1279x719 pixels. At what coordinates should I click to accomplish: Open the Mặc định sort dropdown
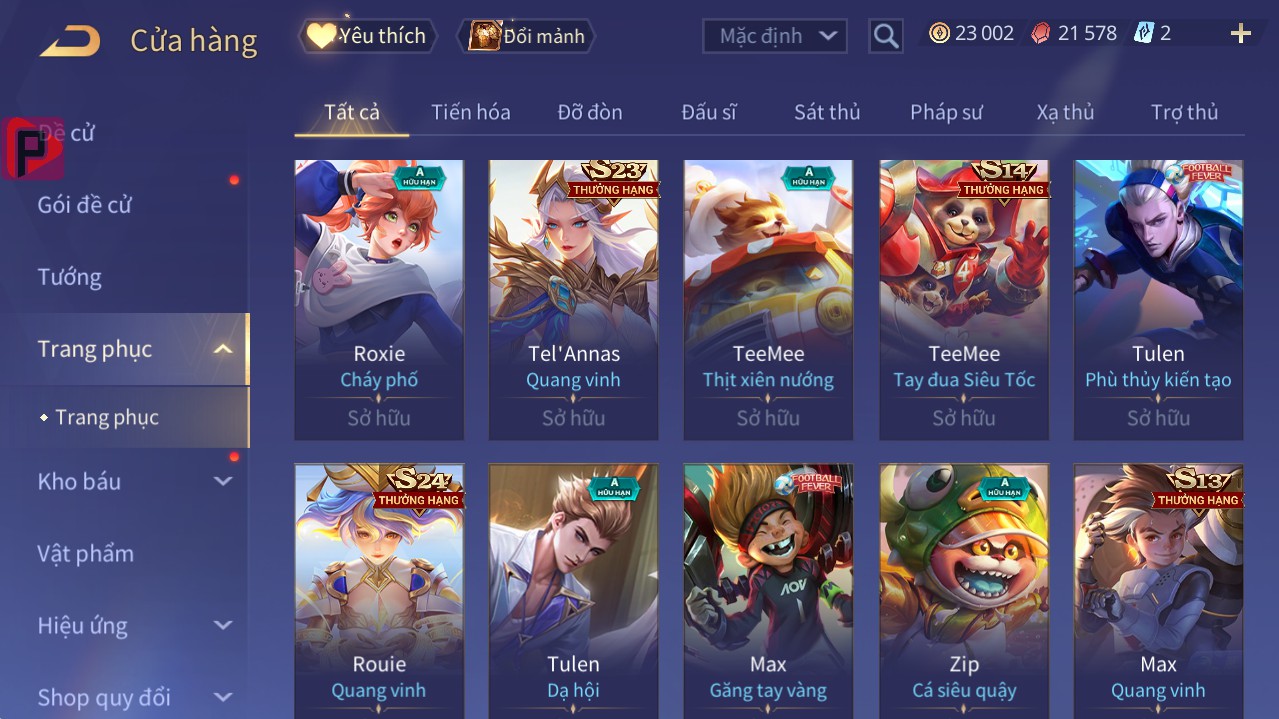coord(775,36)
